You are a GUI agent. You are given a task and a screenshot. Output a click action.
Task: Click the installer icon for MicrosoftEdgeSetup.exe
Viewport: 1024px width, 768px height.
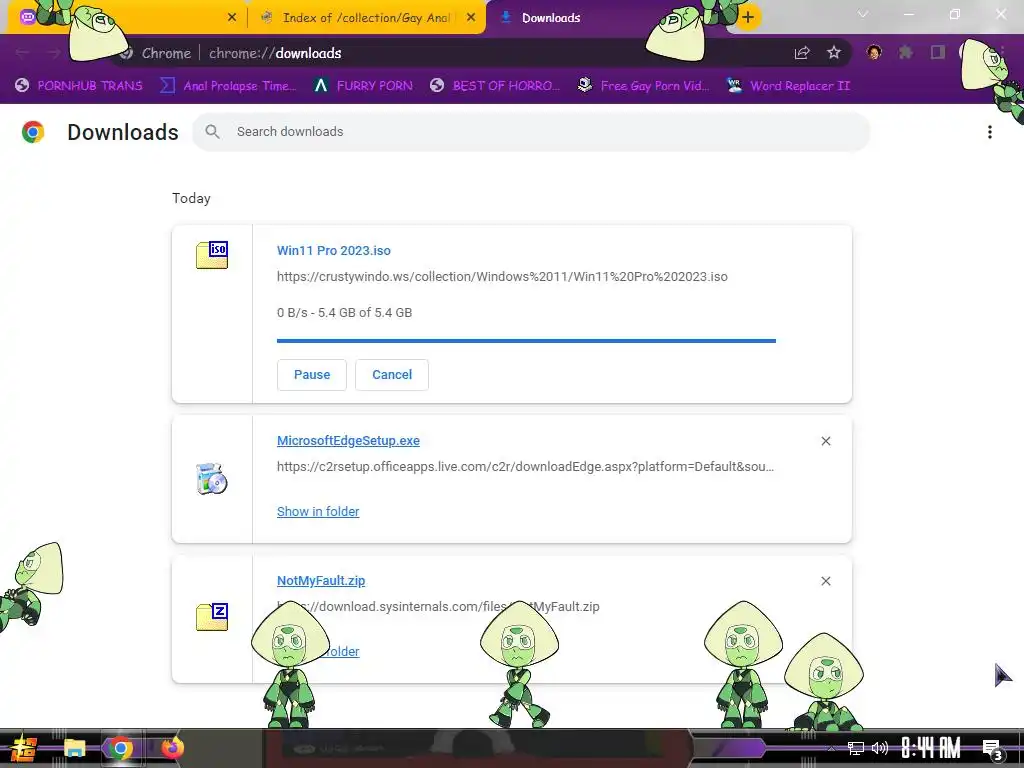click(212, 479)
